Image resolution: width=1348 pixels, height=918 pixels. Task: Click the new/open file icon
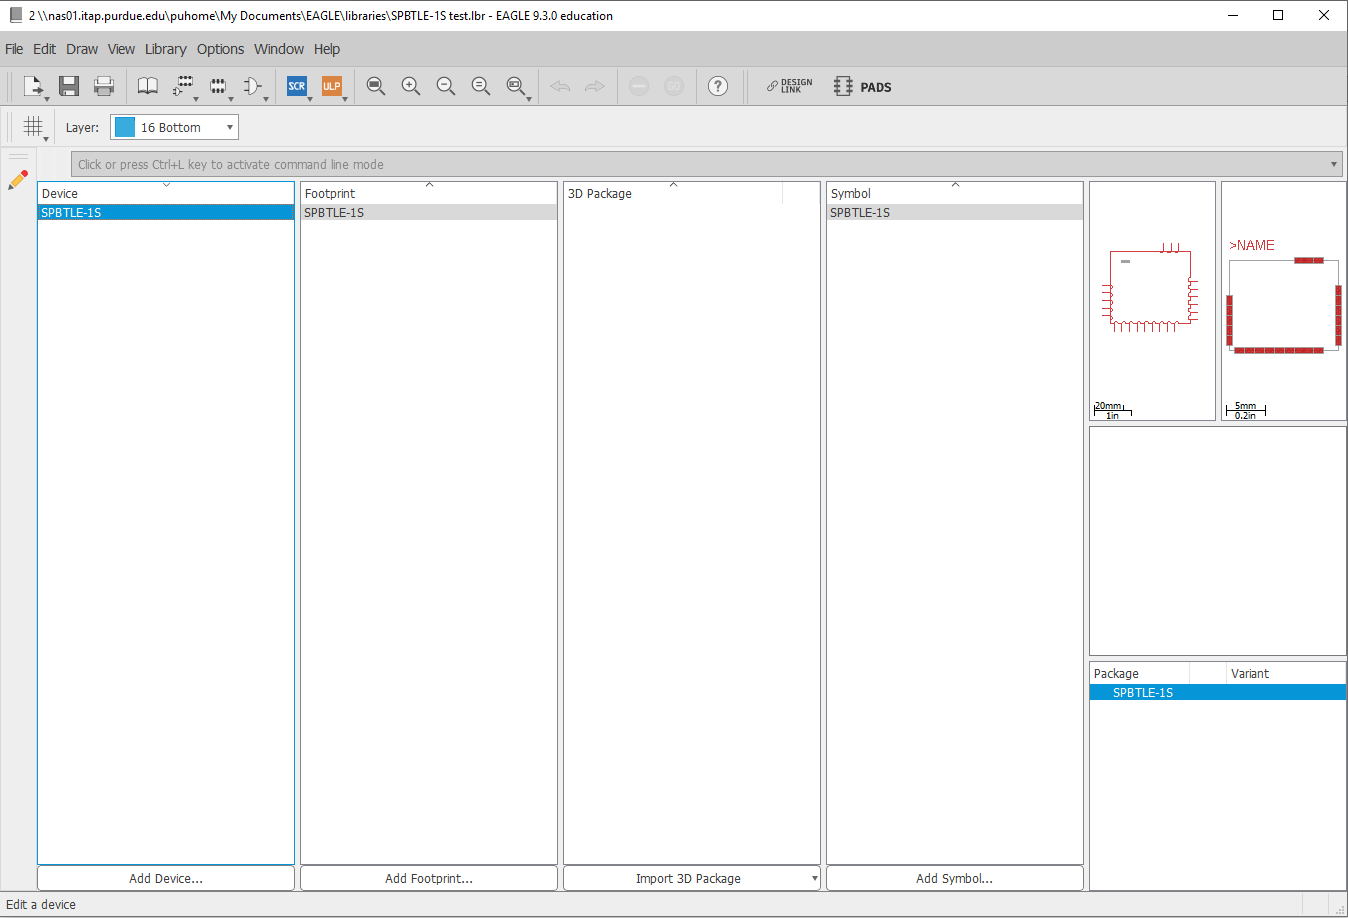tap(33, 86)
